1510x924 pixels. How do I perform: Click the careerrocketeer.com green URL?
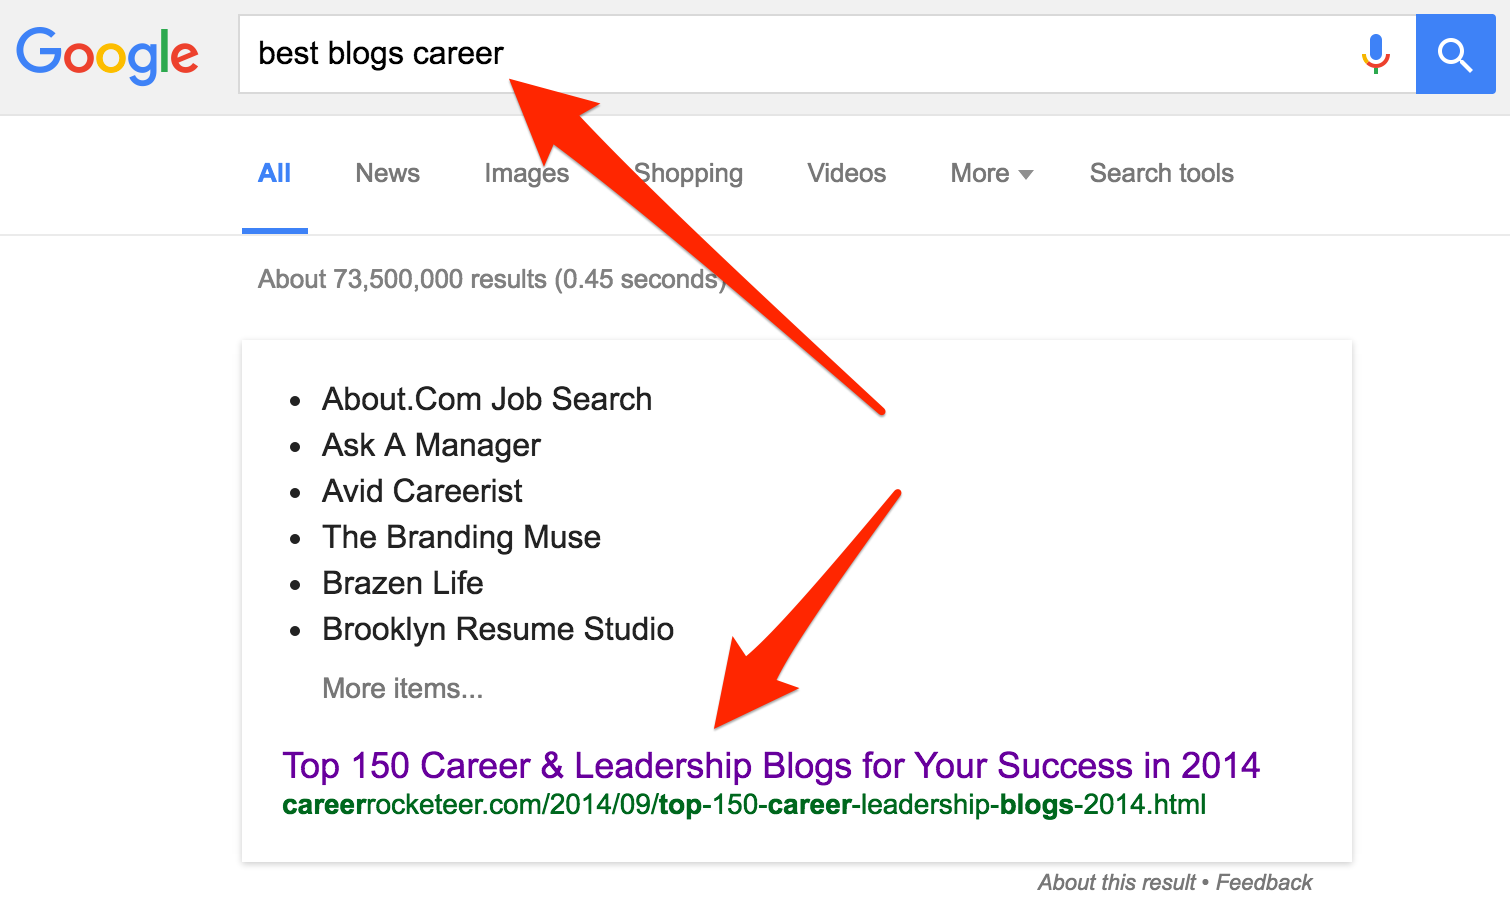point(744,804)
